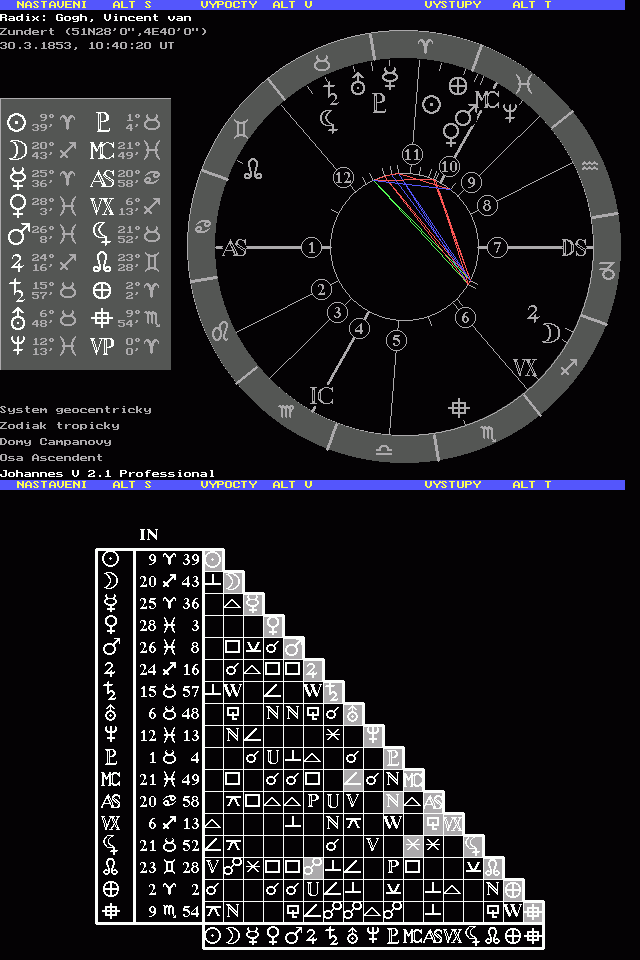Select the house 7 circle in the chart
Screen dimensions: 640x960
pyautogui.click(x=497, y=247)
